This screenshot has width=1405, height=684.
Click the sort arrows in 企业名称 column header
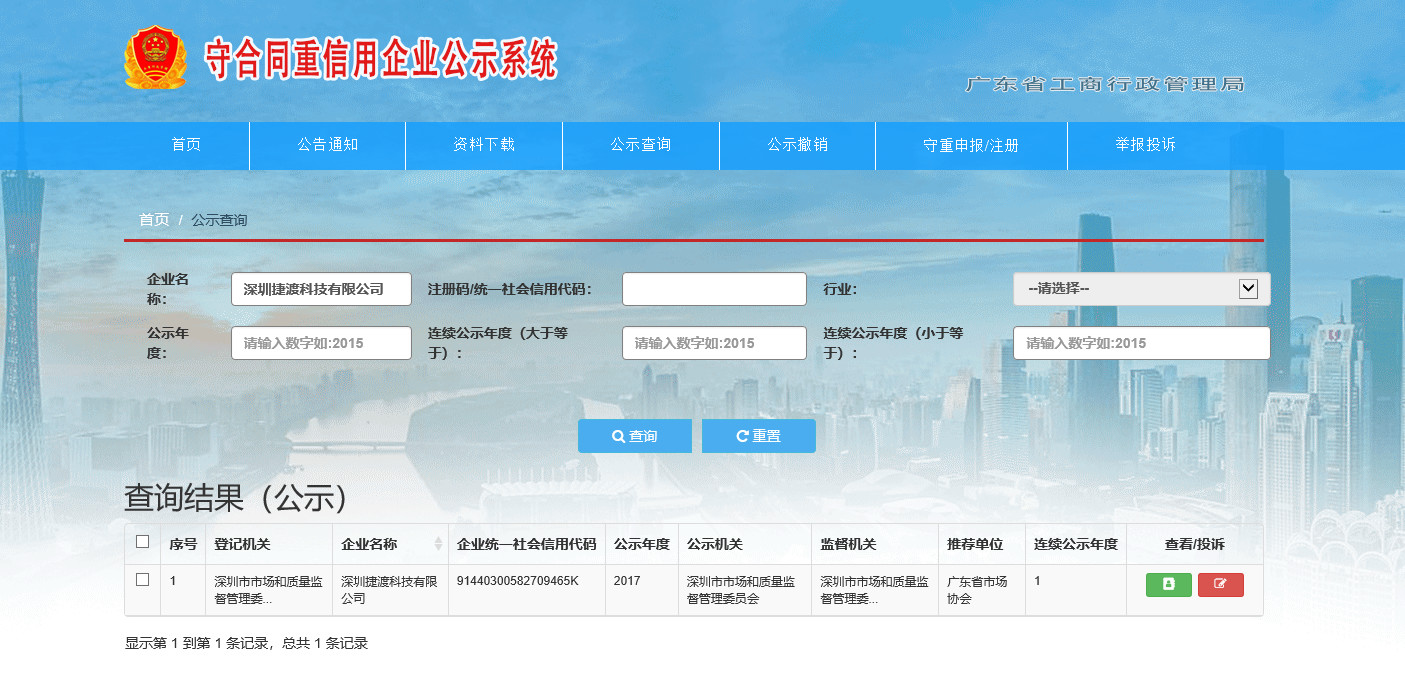438,544
